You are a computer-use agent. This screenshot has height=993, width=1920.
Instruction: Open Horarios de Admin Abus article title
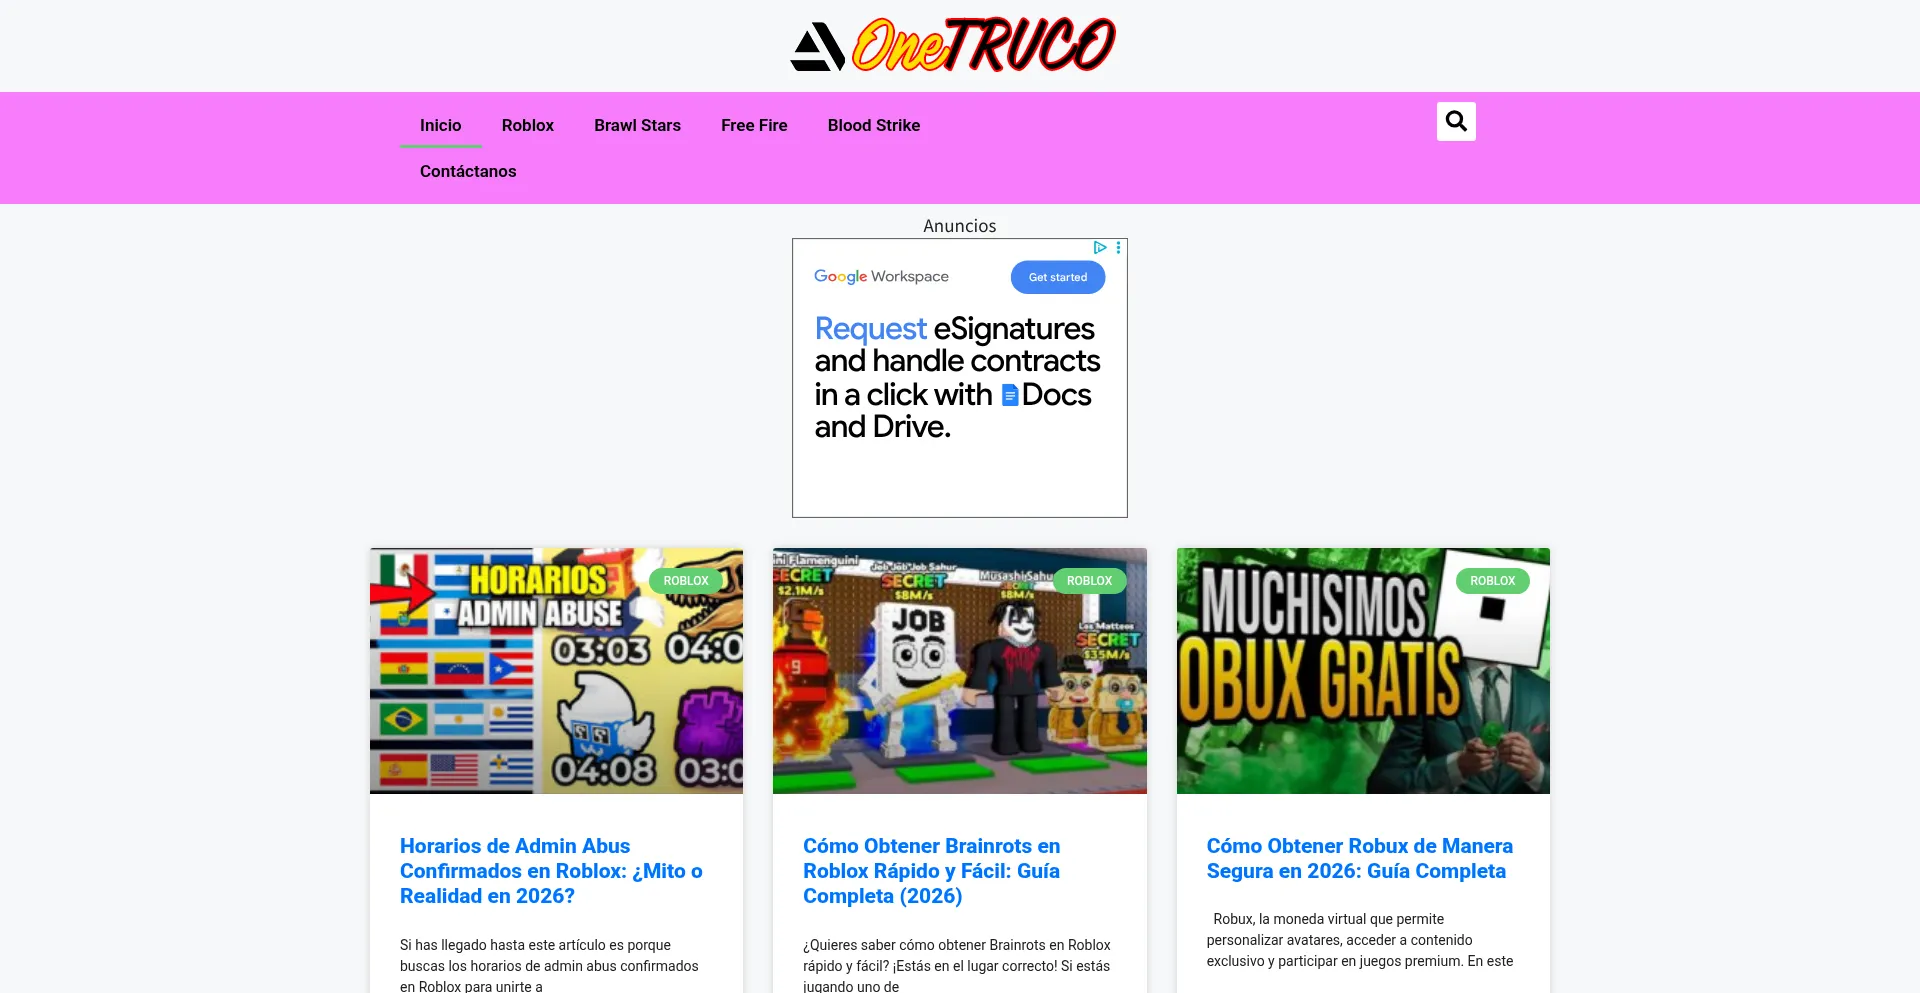(551, 871)
